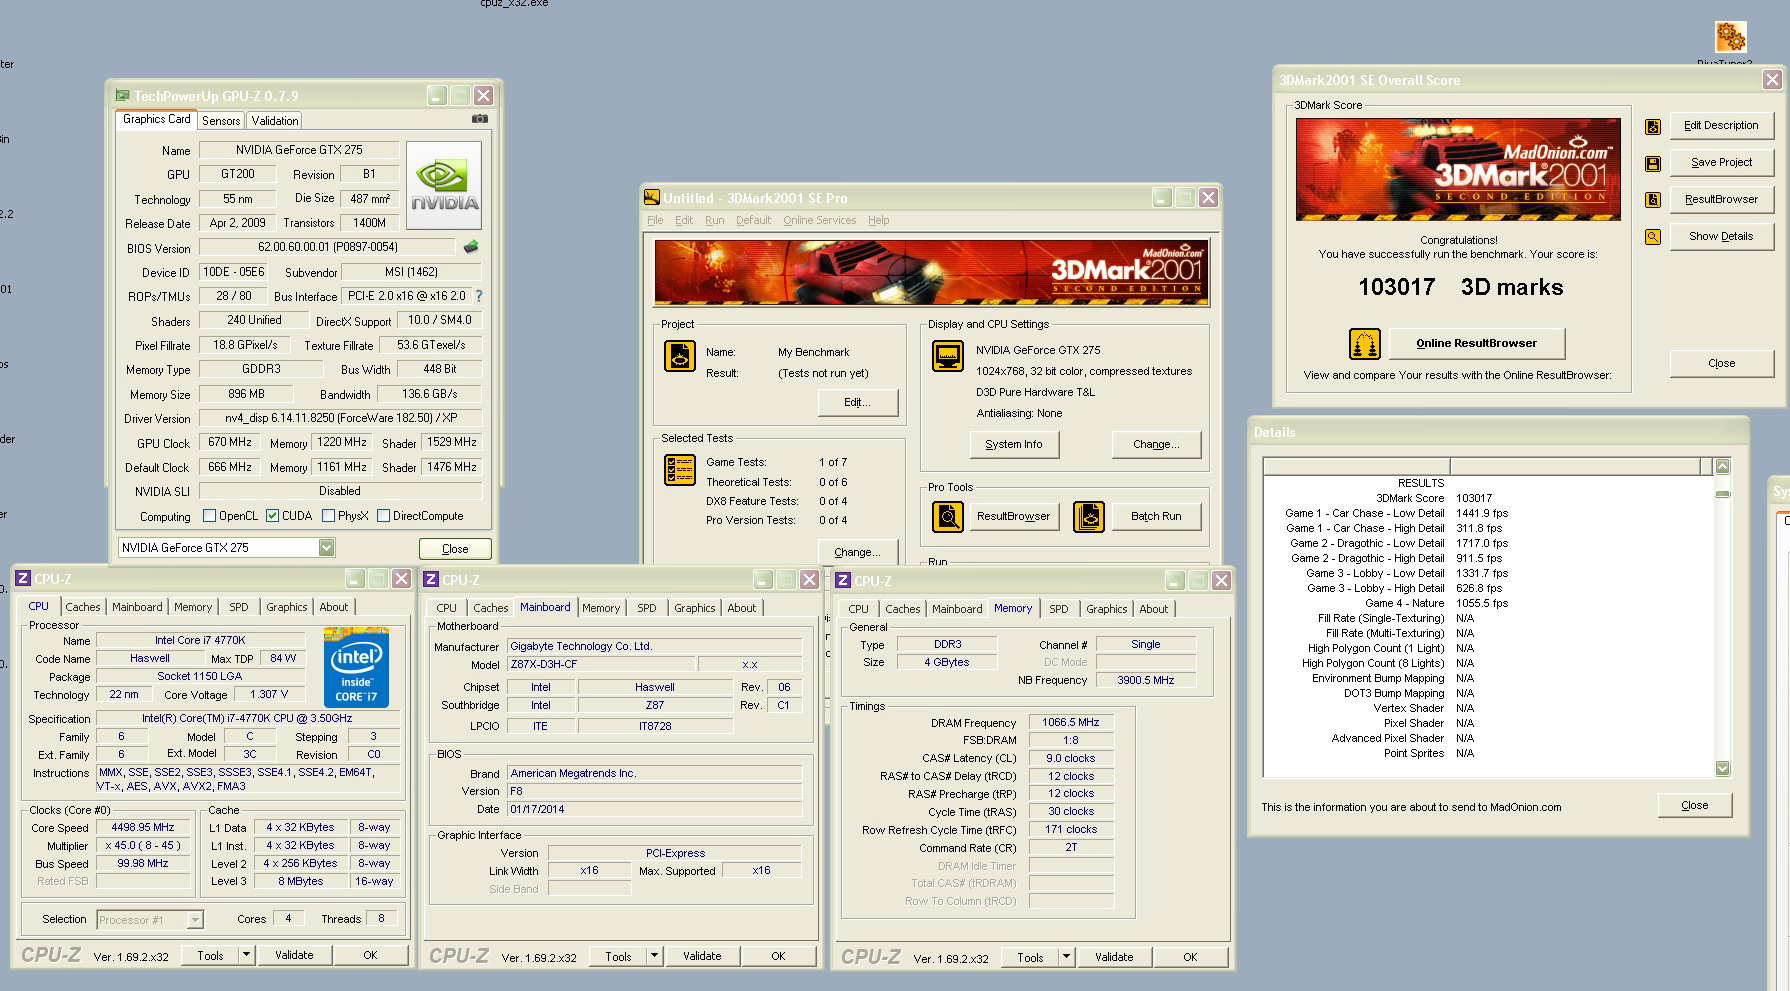This screenshot has height=991, width=1790.
Task: Click the BIOS save icon in GPU-Z
Action: tap(471, 247)
